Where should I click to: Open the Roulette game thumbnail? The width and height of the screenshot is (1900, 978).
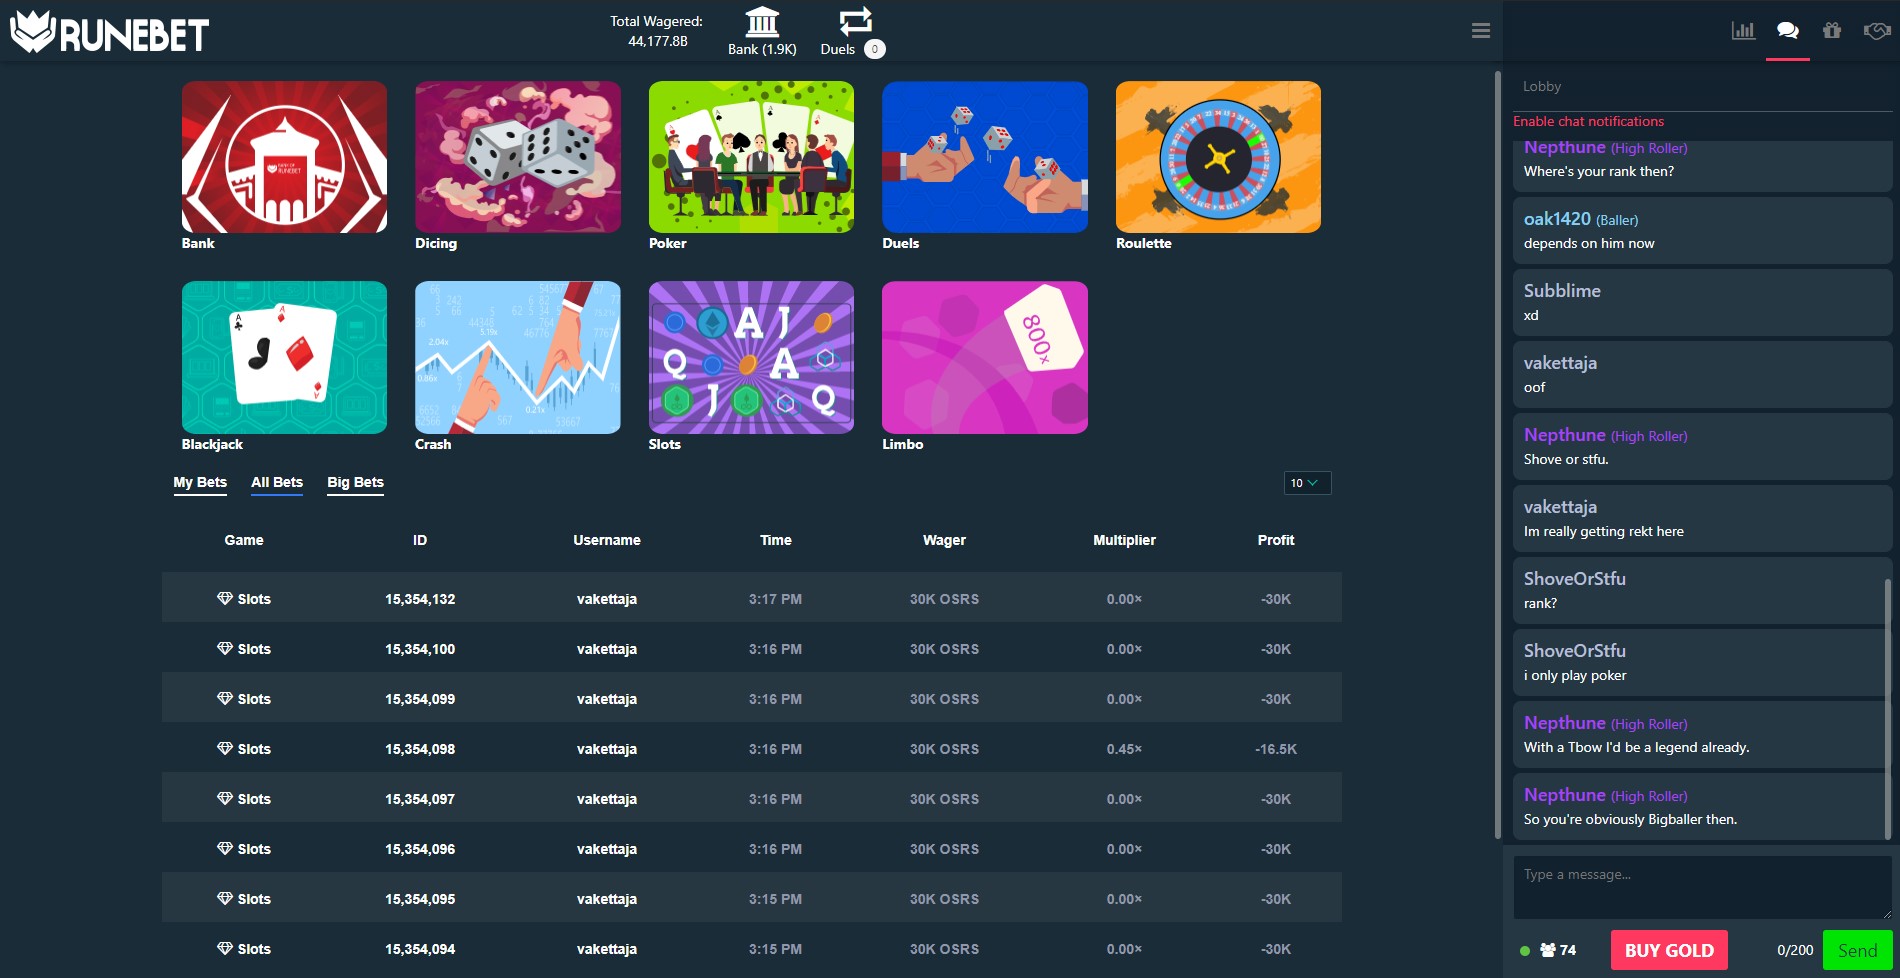(1218, 157)
